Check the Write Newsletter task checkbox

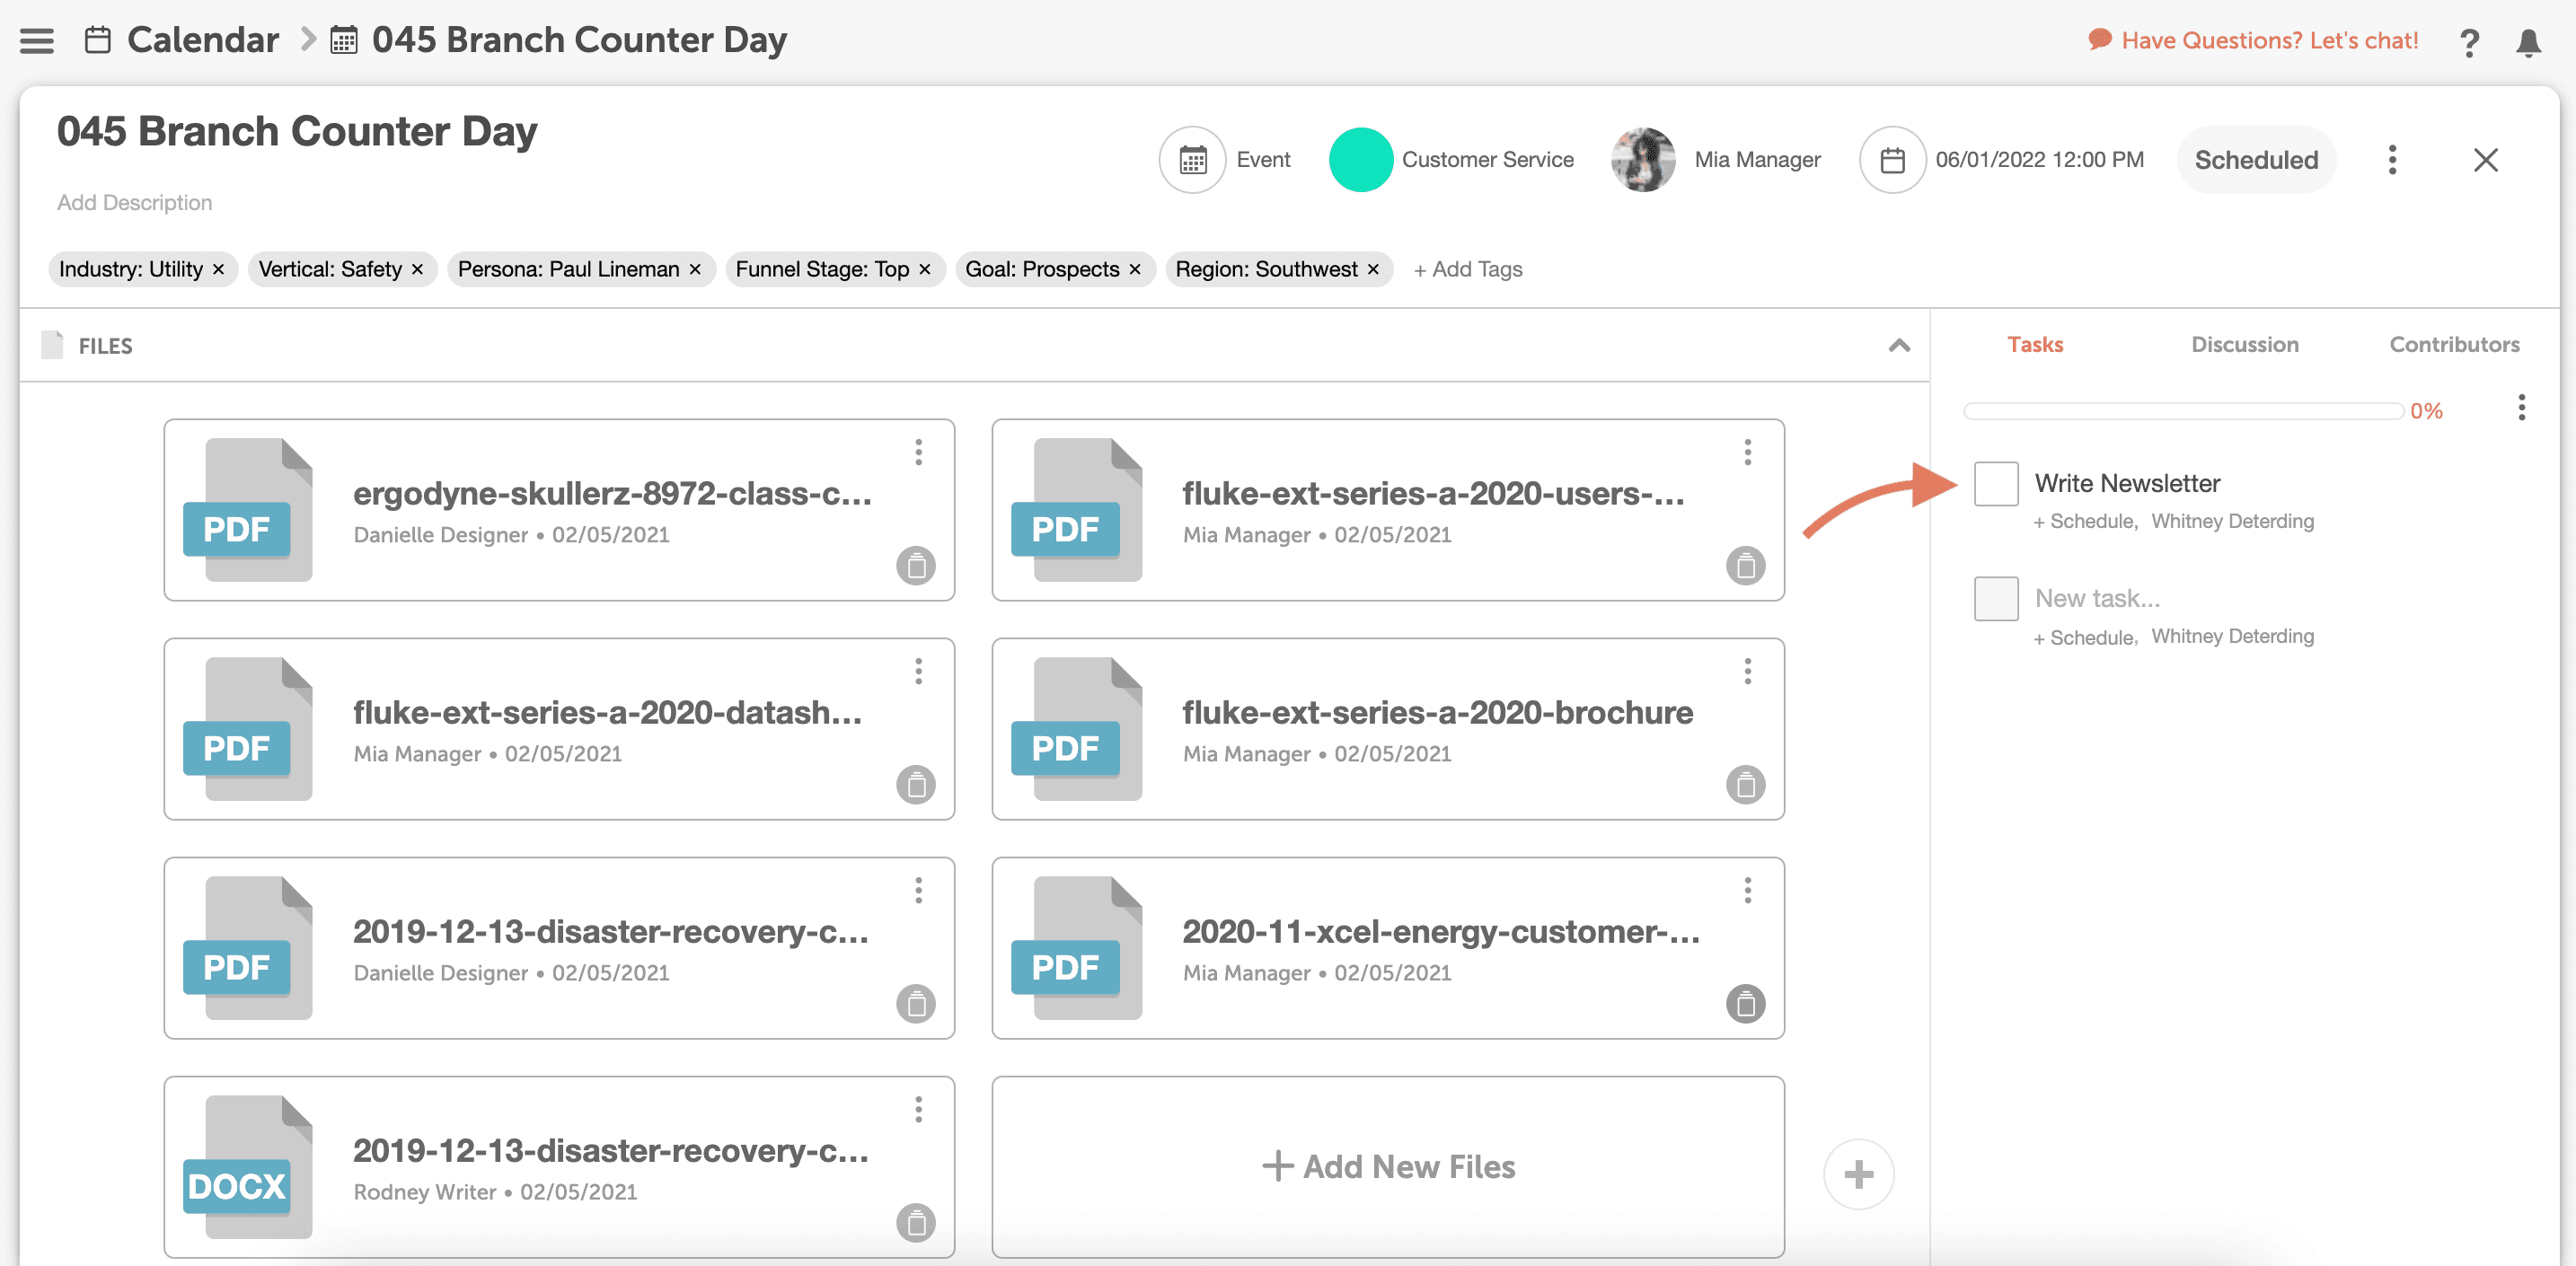tap(1996, 484)
